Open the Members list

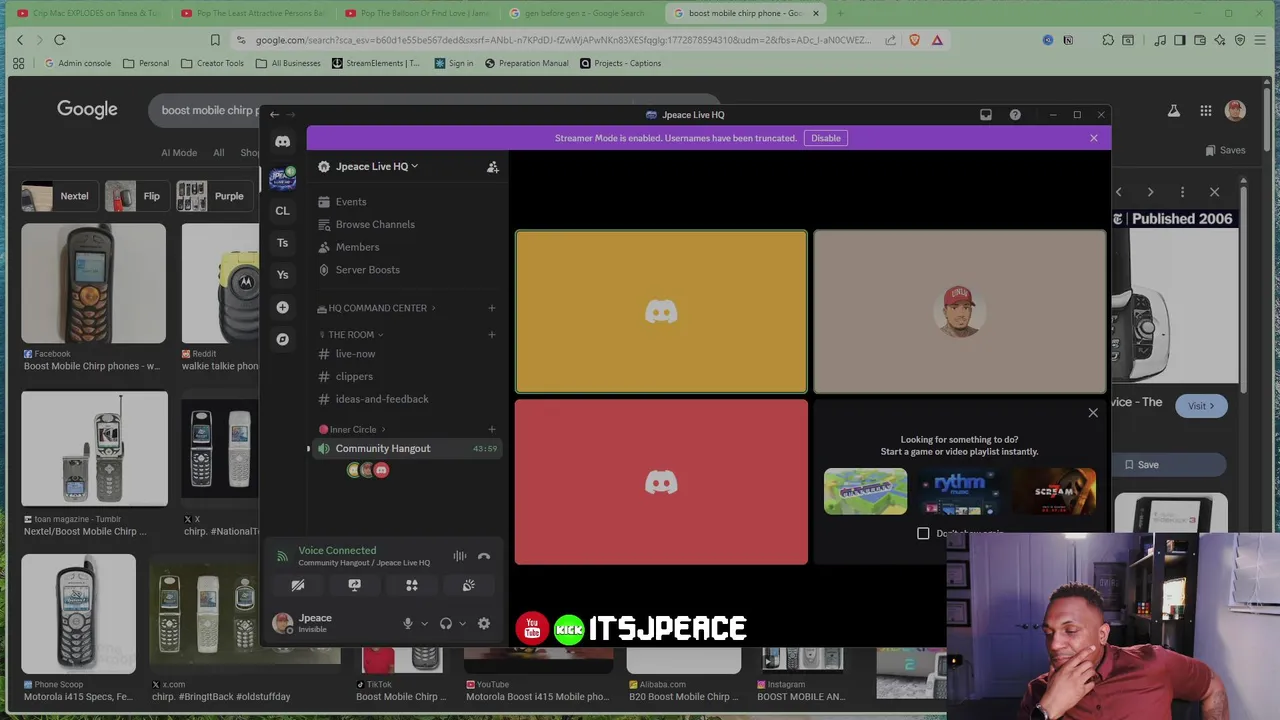coord(405,247)
